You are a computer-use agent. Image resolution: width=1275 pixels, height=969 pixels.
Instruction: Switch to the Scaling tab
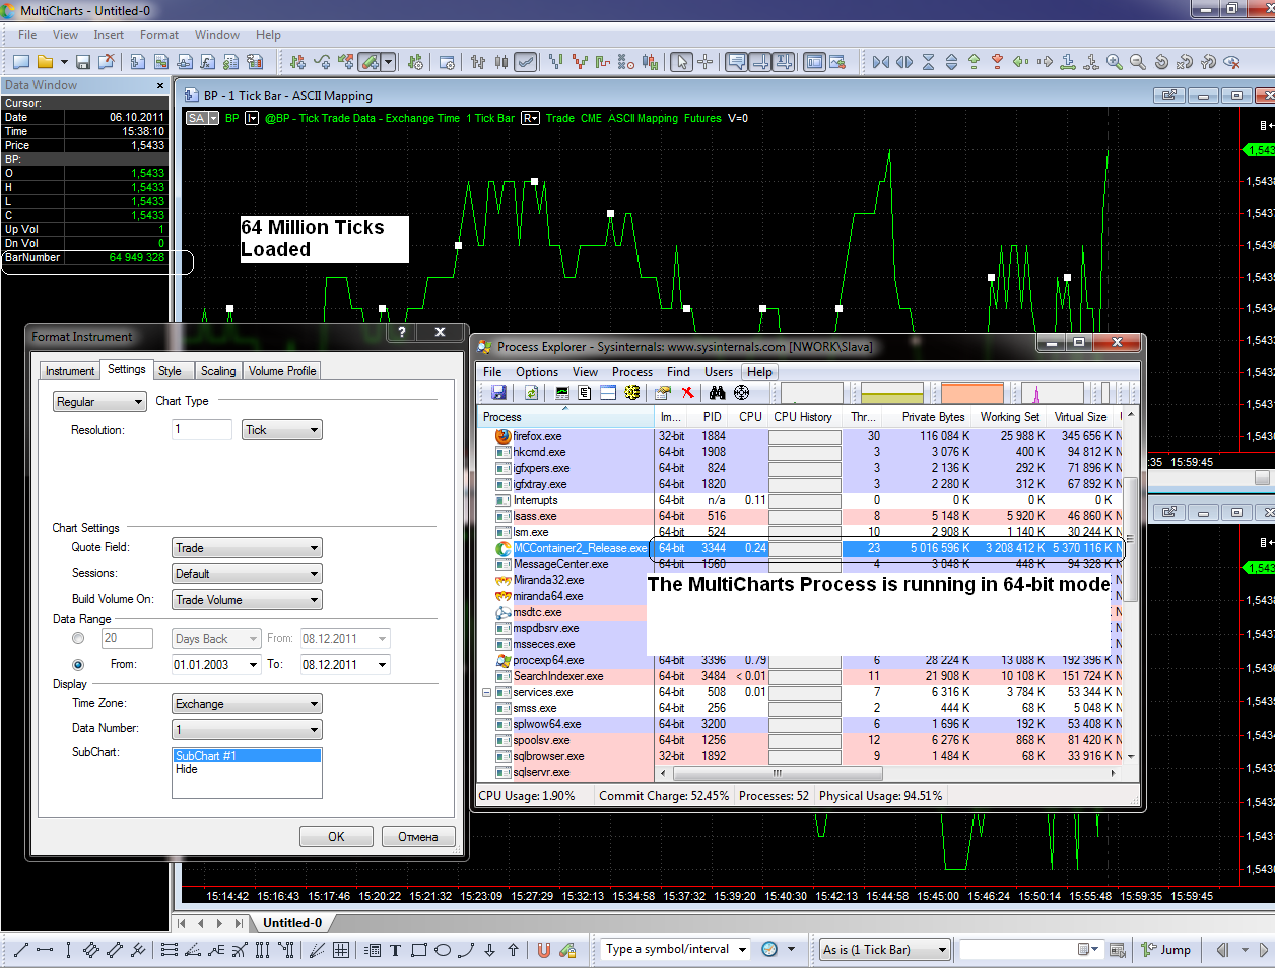[218, 371]
